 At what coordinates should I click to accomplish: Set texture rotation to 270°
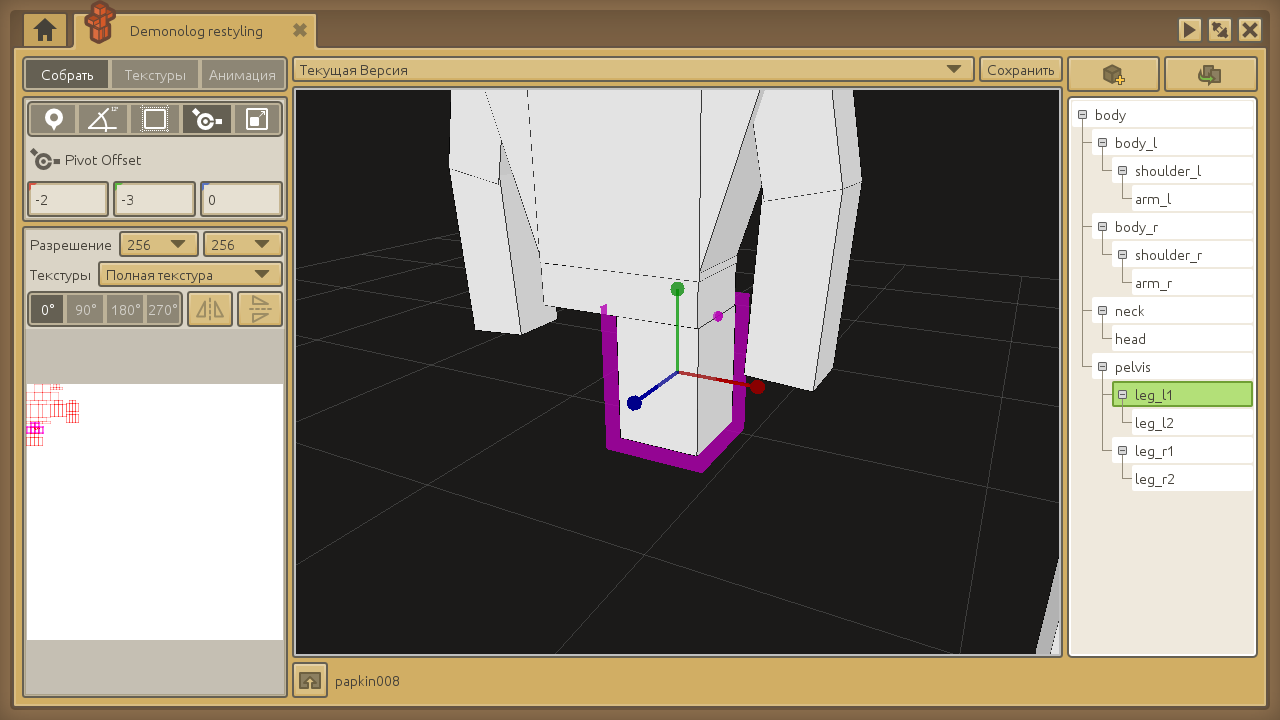click(162, 310)
